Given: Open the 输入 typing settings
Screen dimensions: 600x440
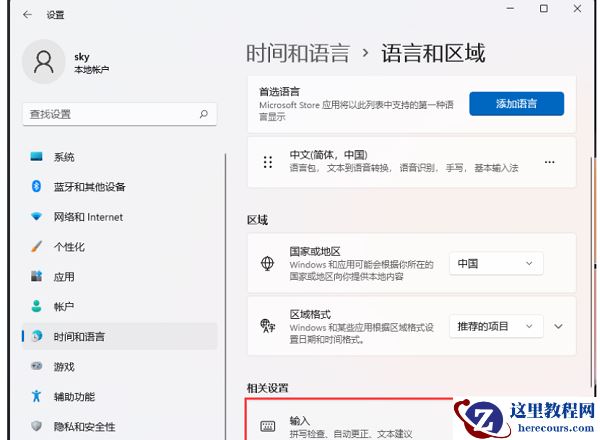Looking at the screenshot, I should (x=348, y=420).
